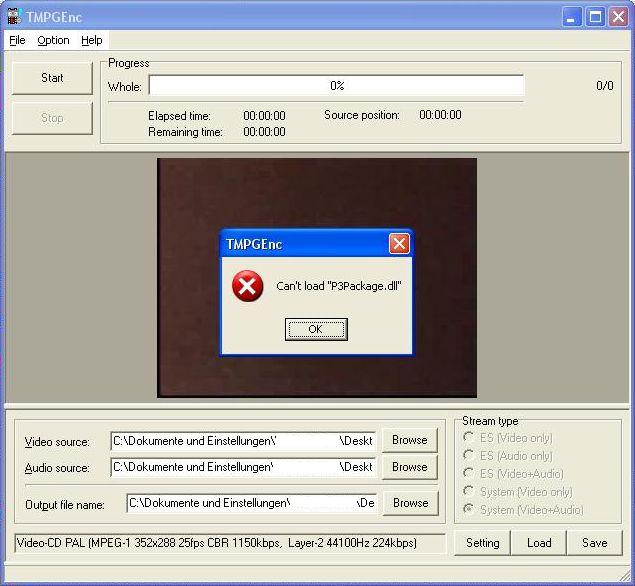This screenshot has width=635, height=586.
Task: Close the TMPGEnc error dialog
Action: click(399, 244)
